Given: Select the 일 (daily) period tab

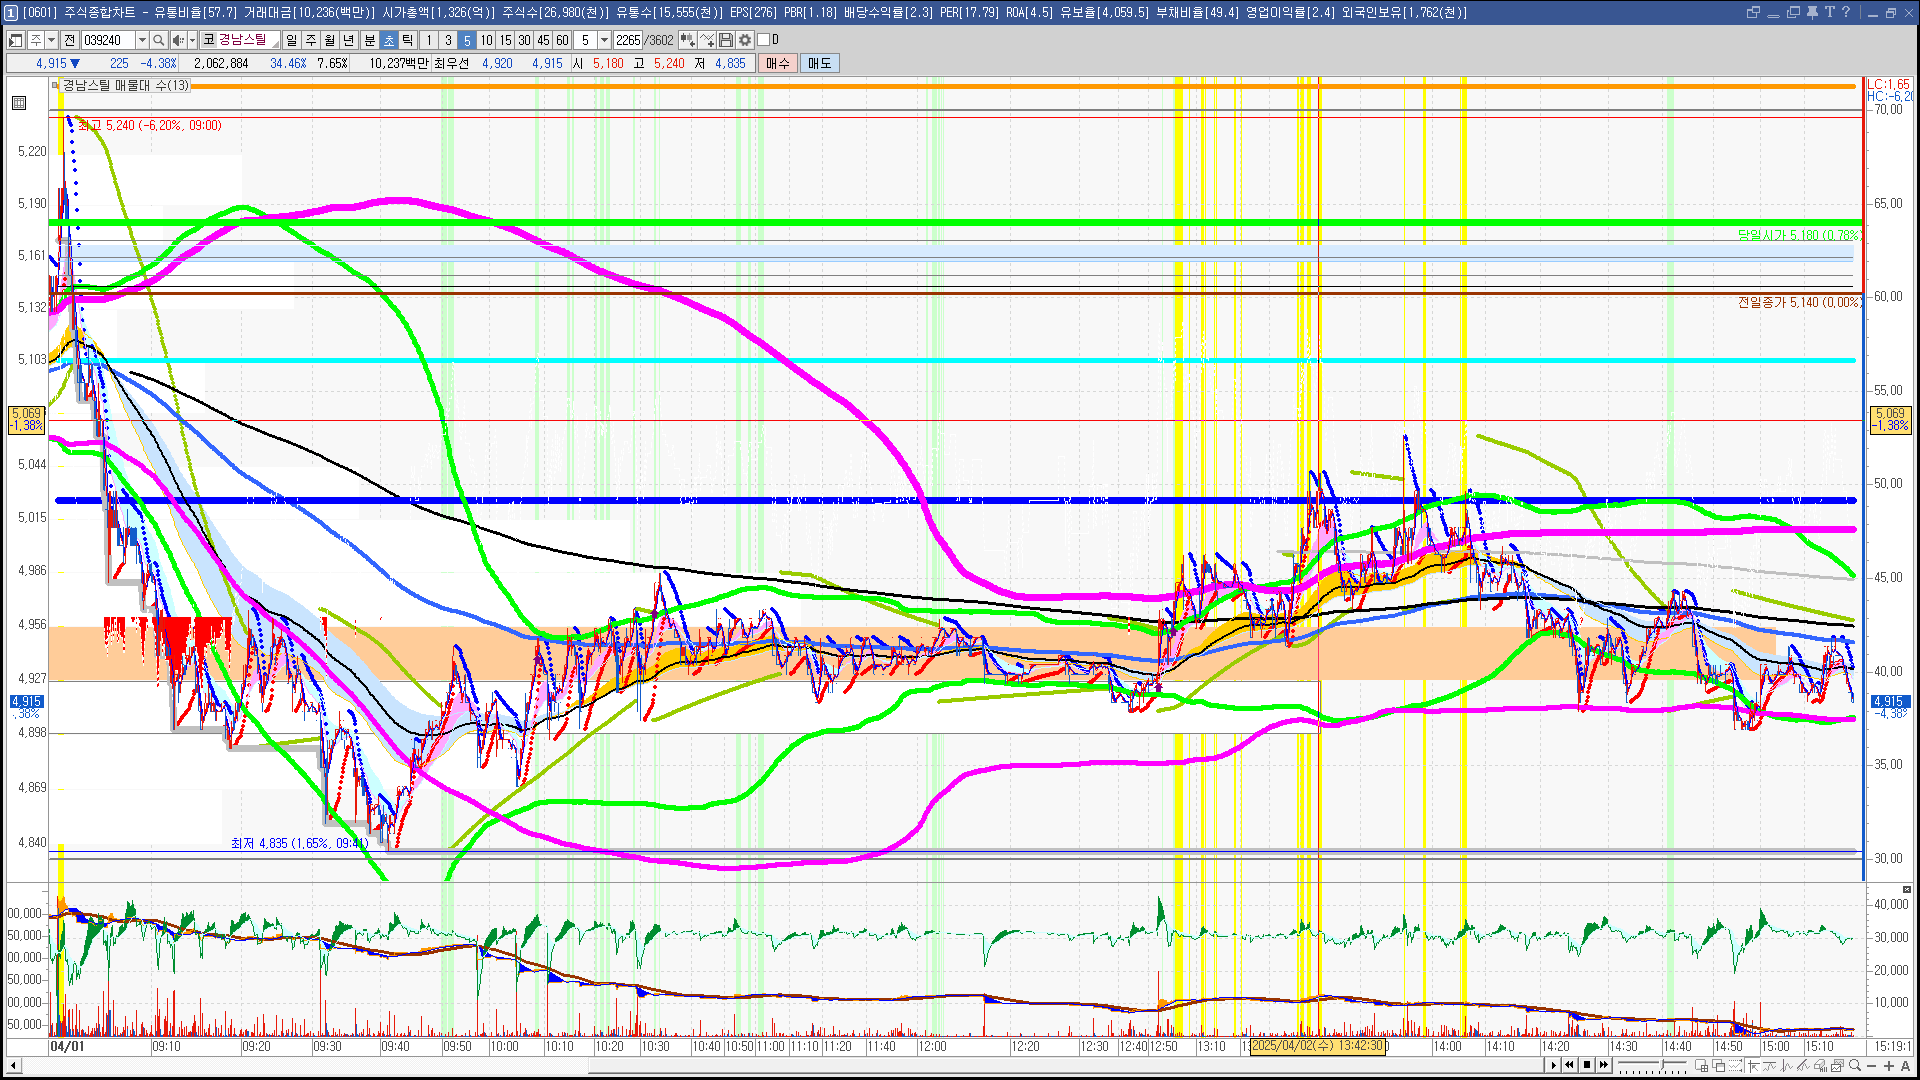Looking at the screenshot, I should coord(291,40).
